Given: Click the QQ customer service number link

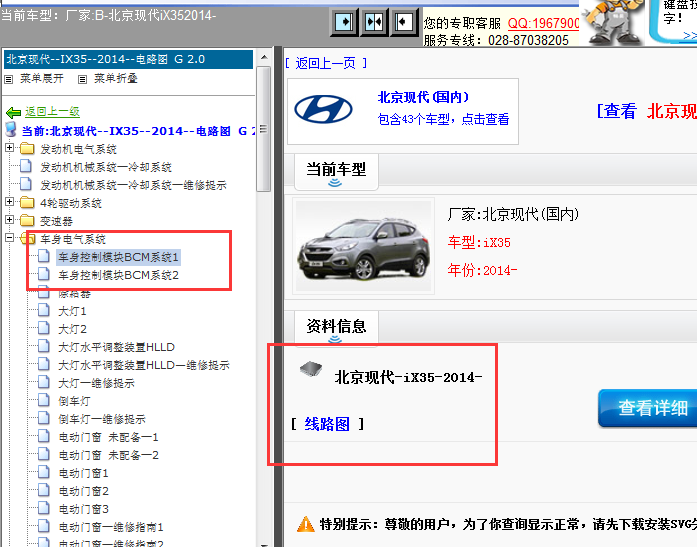Looking at the screenshot, I should click(x=543, y=23).
